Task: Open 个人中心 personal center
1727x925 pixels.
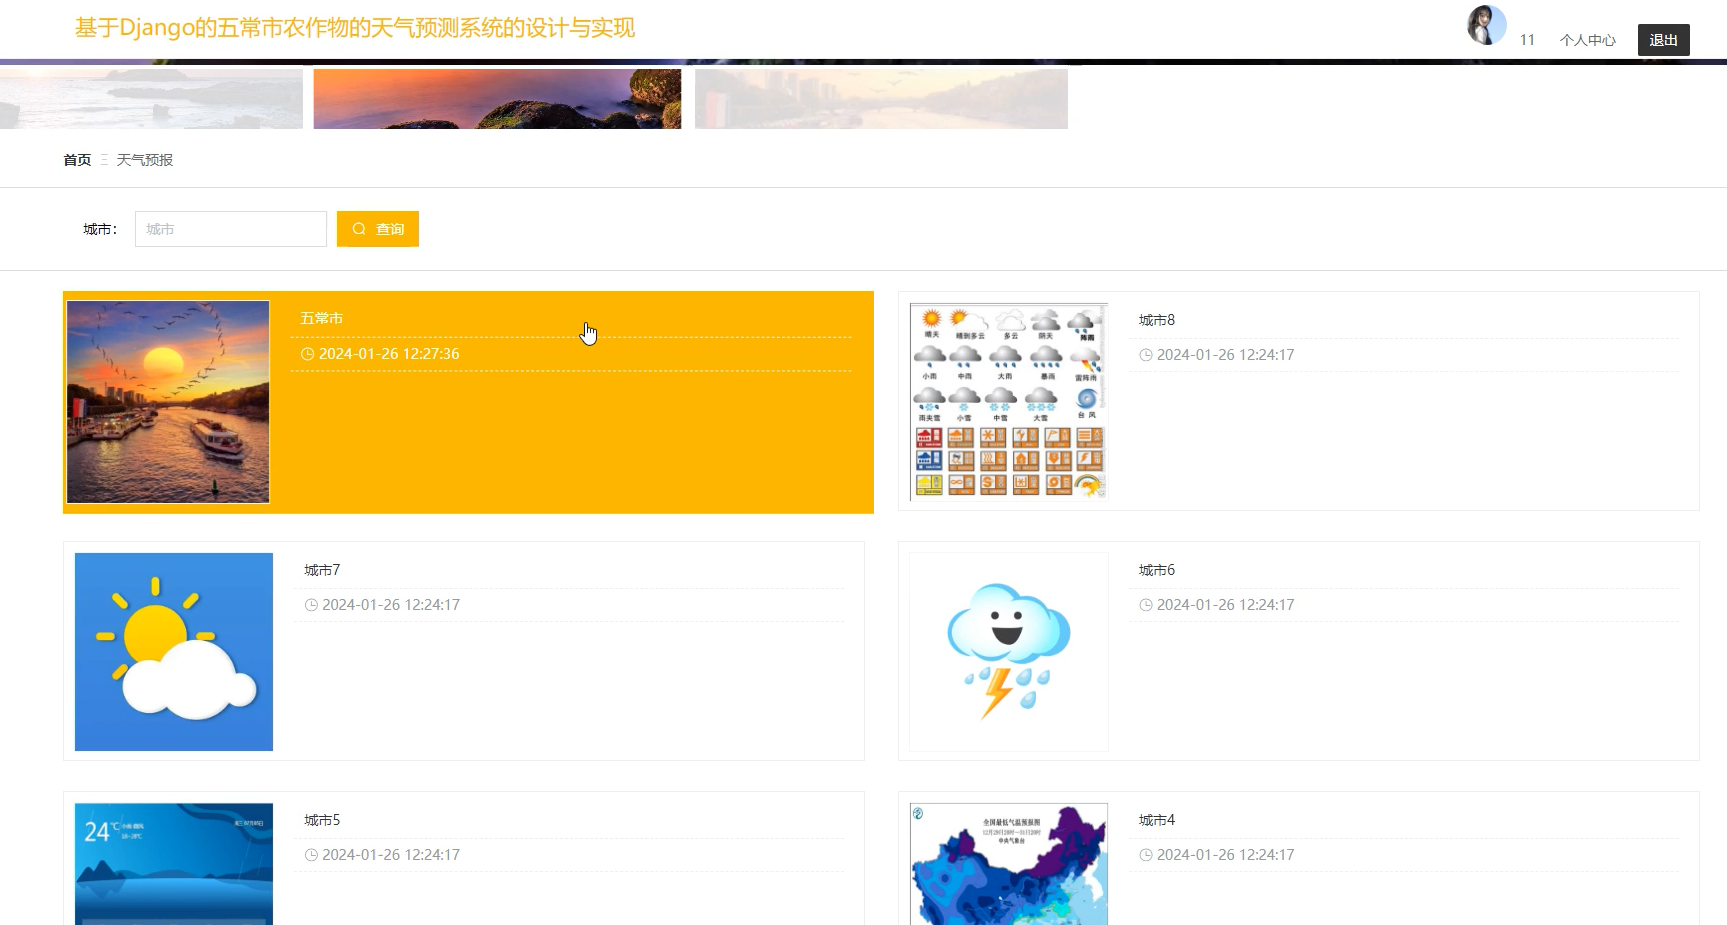Action: (1587, 40)
